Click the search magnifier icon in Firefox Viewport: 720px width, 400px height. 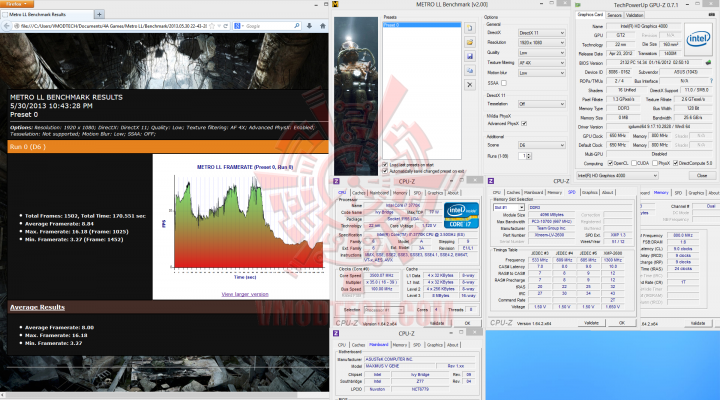point(297,26)
